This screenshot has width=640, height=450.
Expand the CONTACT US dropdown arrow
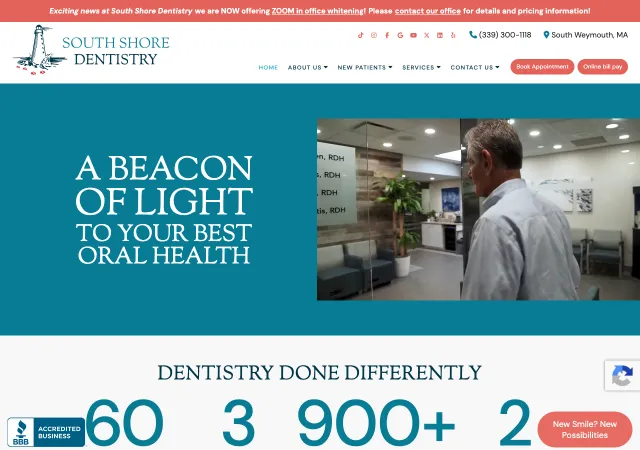497,67
